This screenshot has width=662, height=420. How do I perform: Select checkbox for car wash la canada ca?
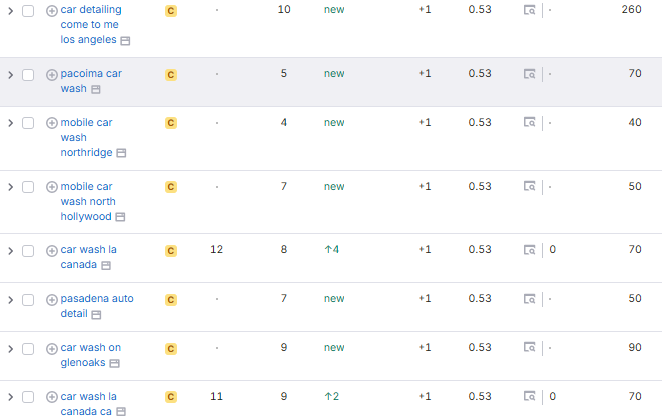tap(28, 397)
